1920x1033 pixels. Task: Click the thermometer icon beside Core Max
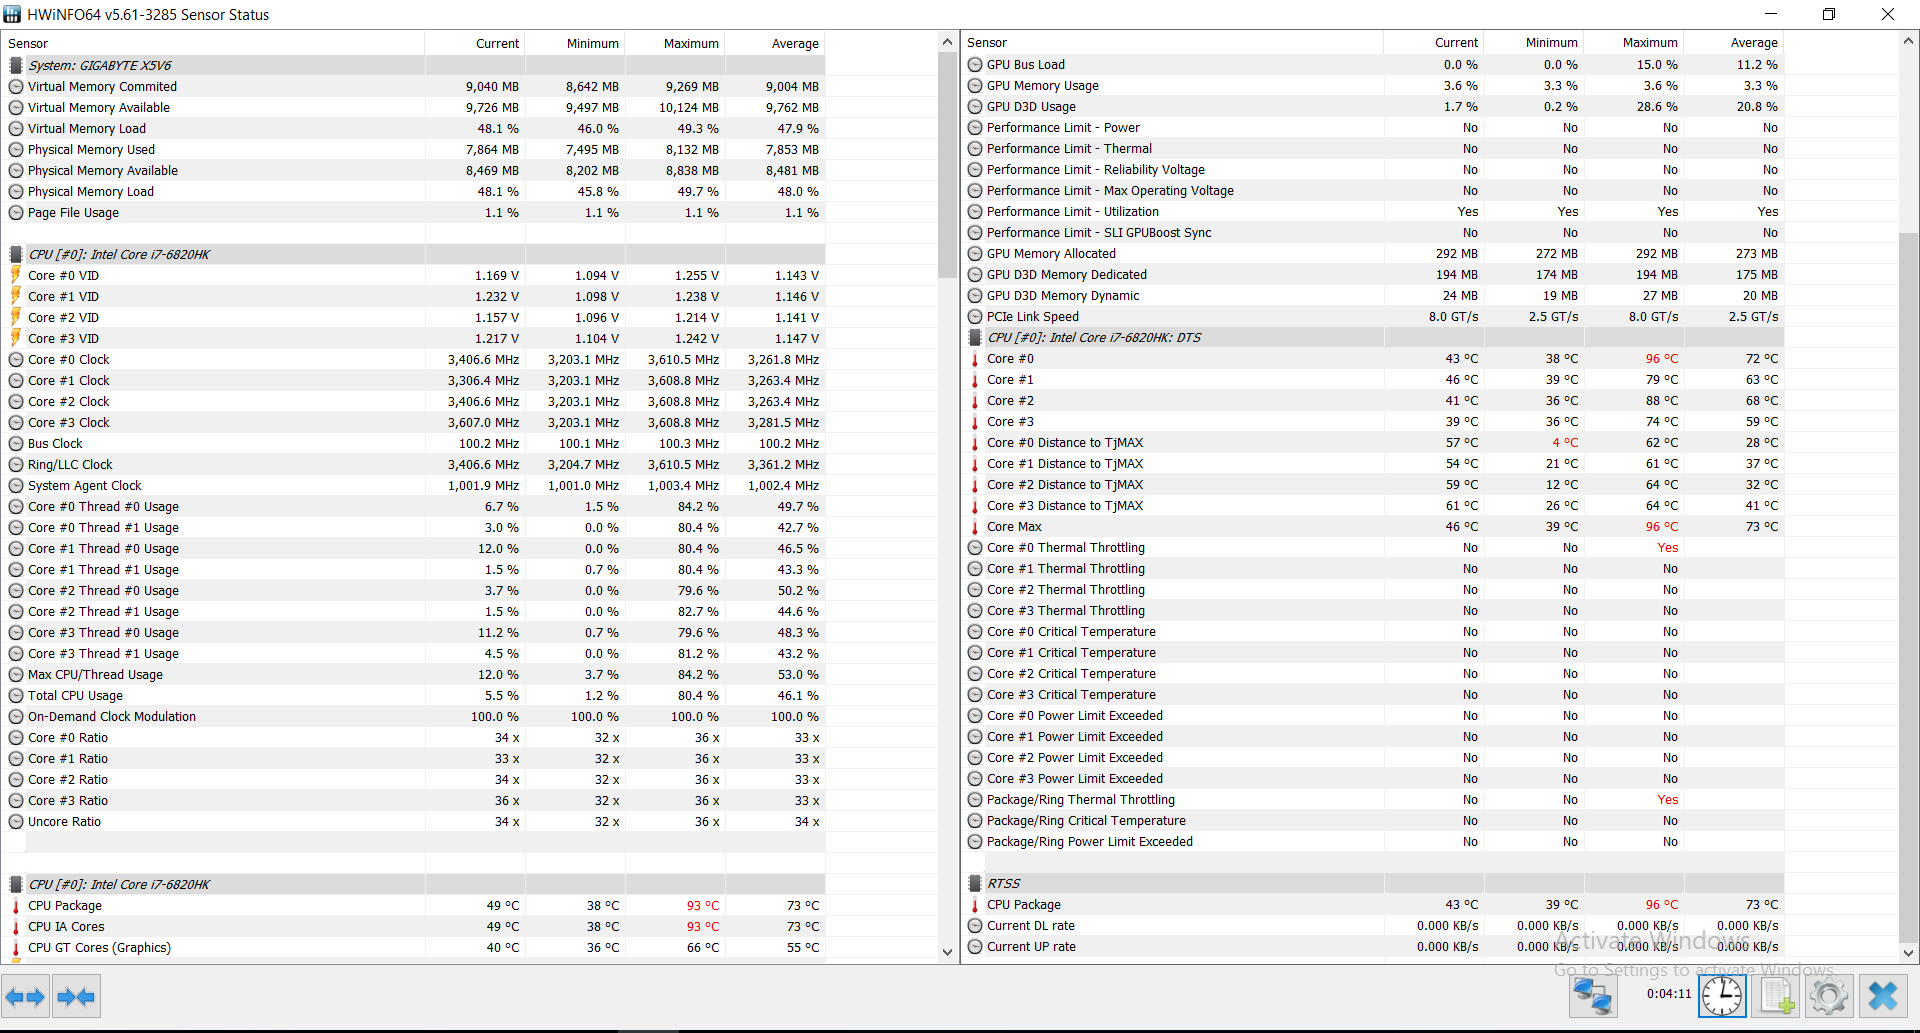(975, 527)
